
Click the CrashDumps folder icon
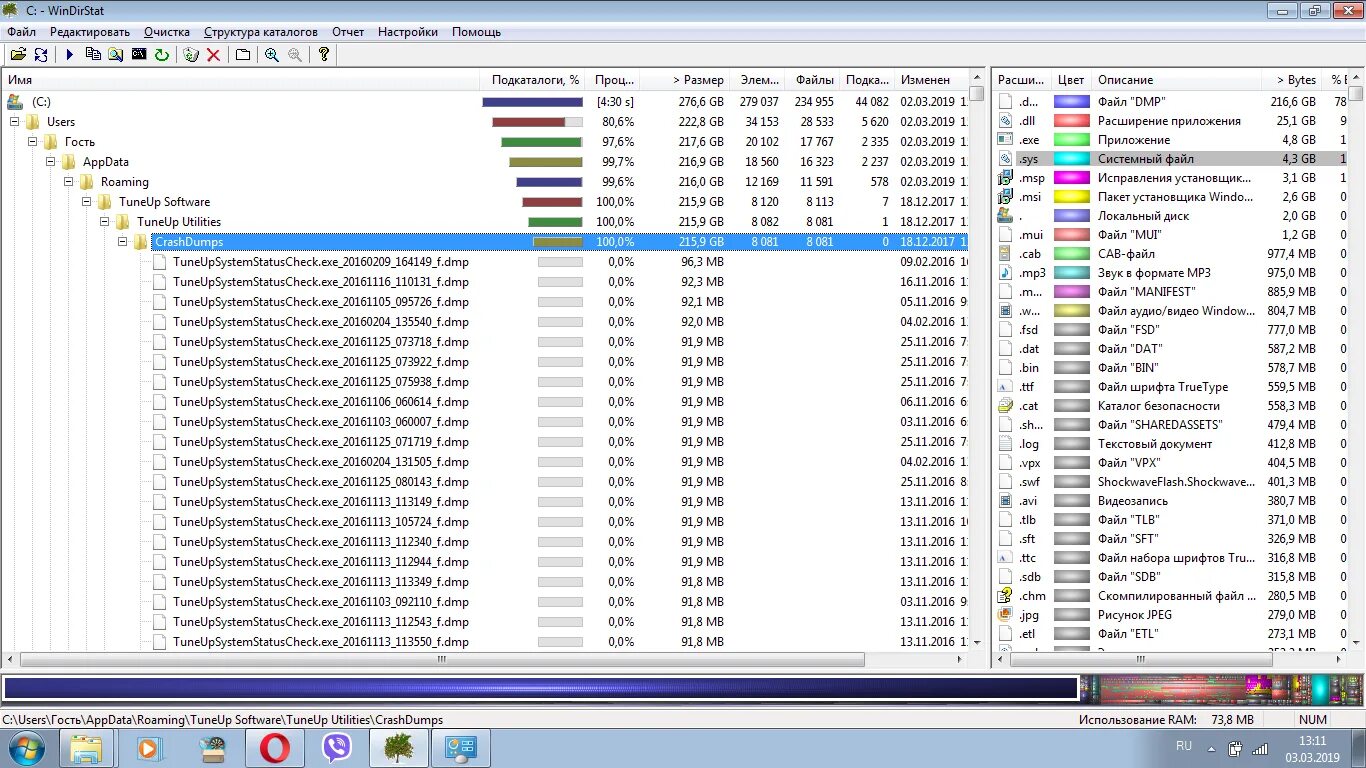pos(141,242)
